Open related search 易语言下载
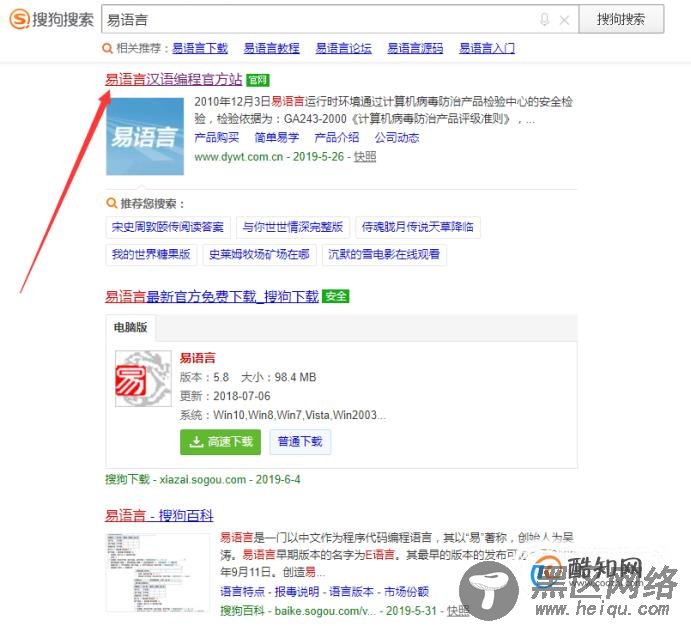 coord(200,48)
